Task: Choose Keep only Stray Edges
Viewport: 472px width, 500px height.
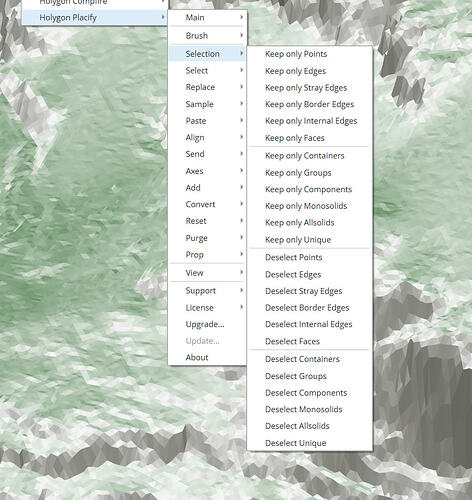Action: (x=309, y=88)
